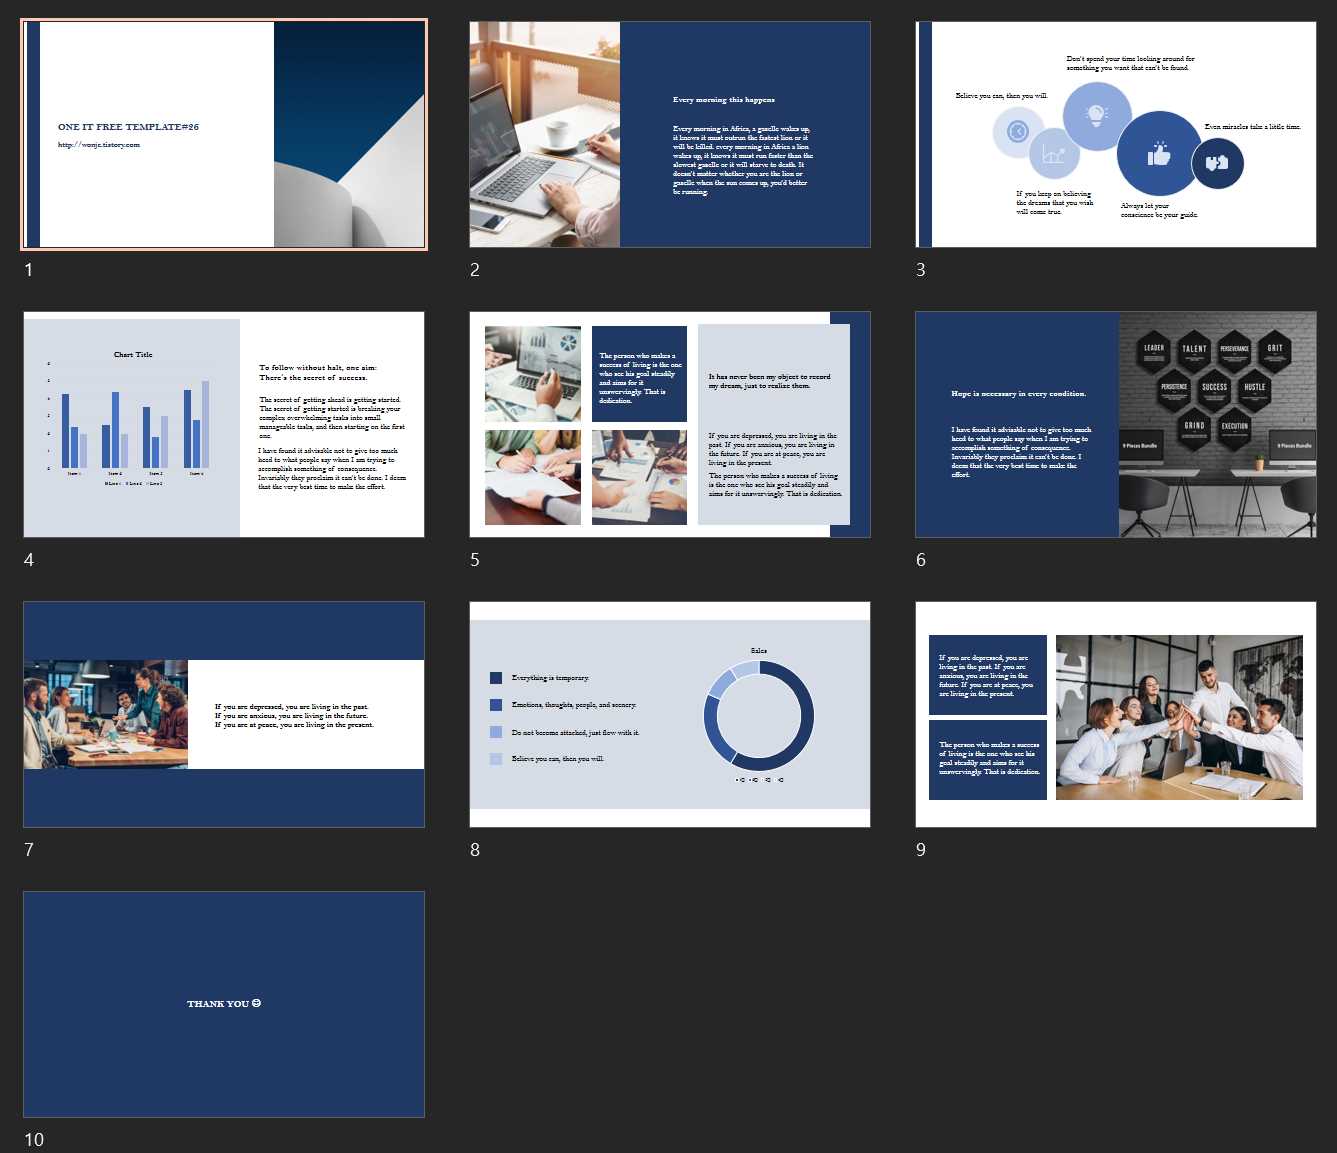Click slide number label 3
Image resolution: width=1337 pixels, height=1153 pixels.
(921, 270)
